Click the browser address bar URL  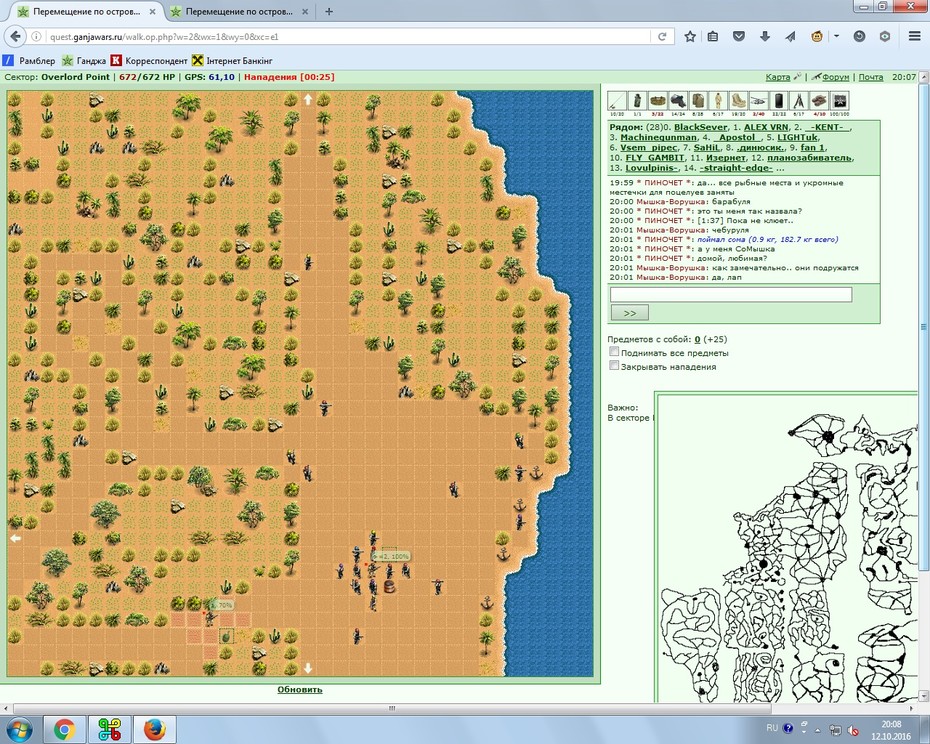(164, 37)
